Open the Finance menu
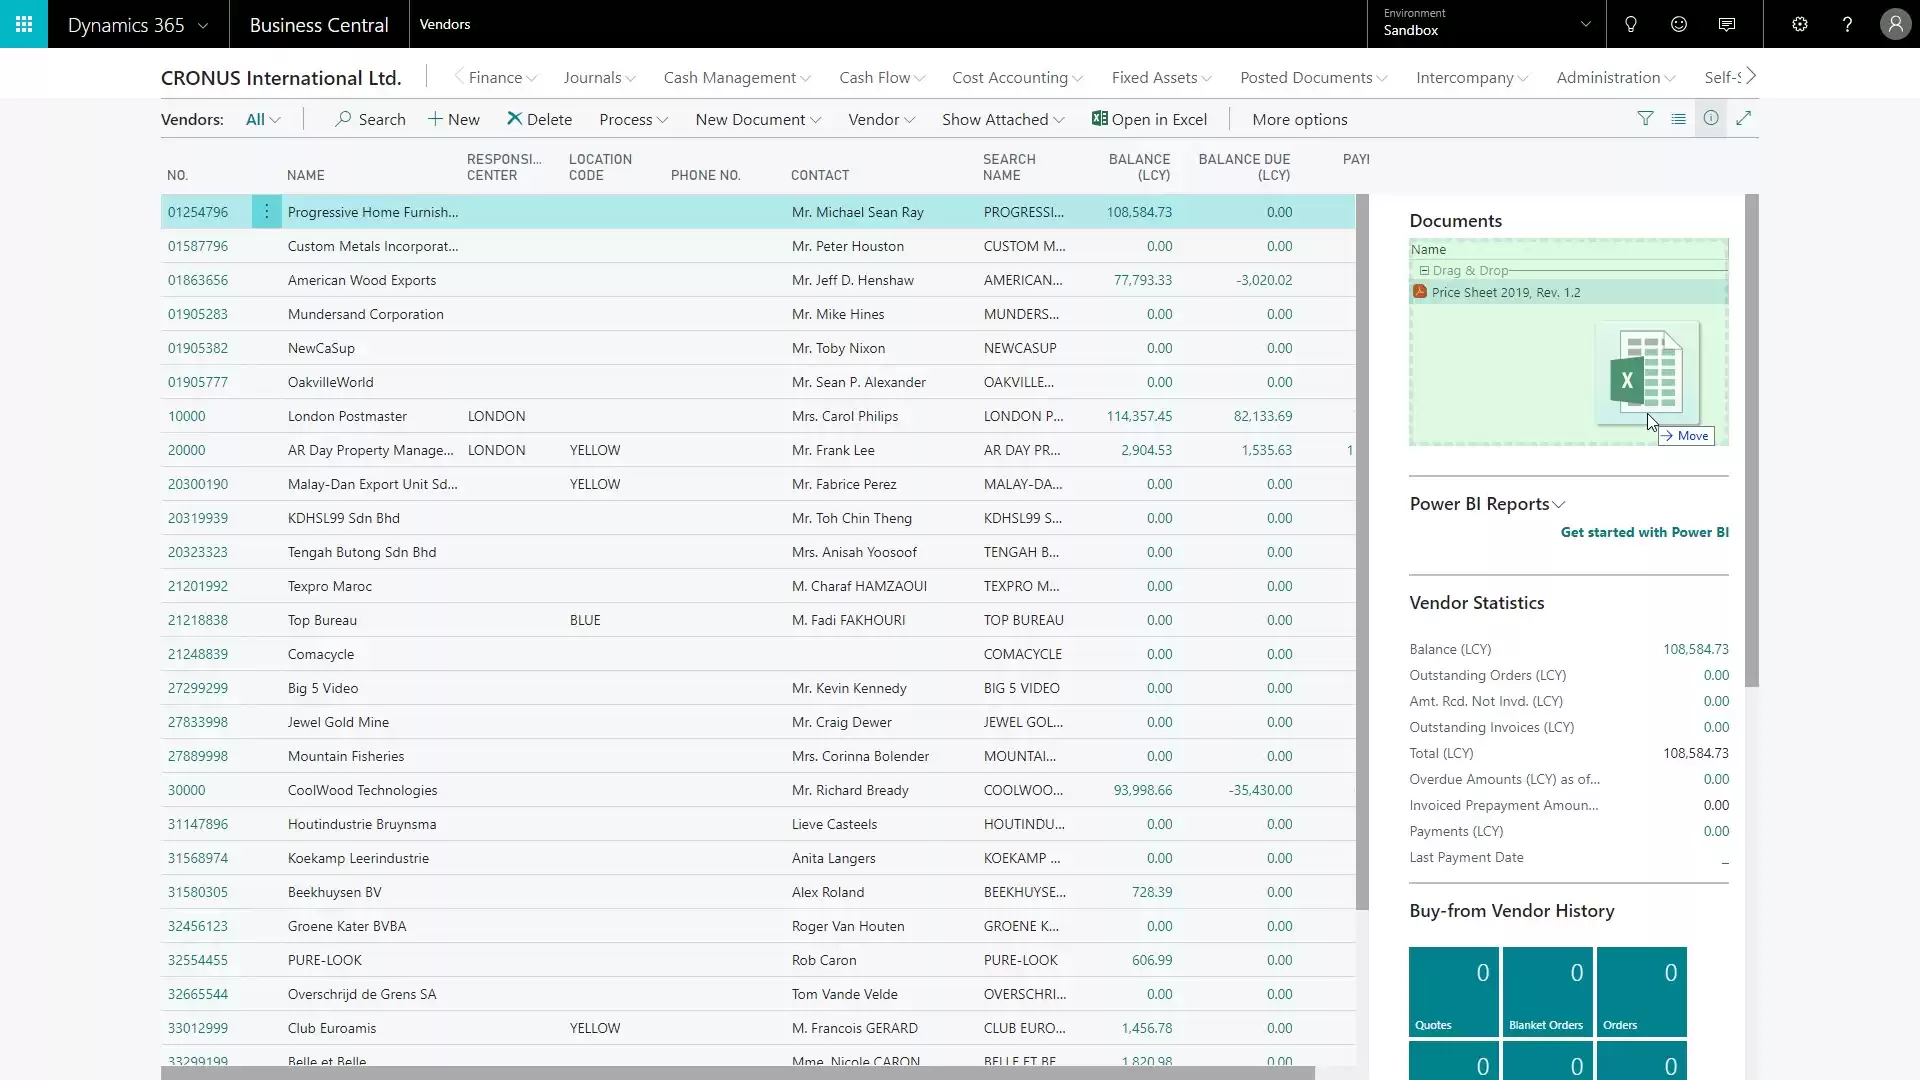 [x=496, y=77]
